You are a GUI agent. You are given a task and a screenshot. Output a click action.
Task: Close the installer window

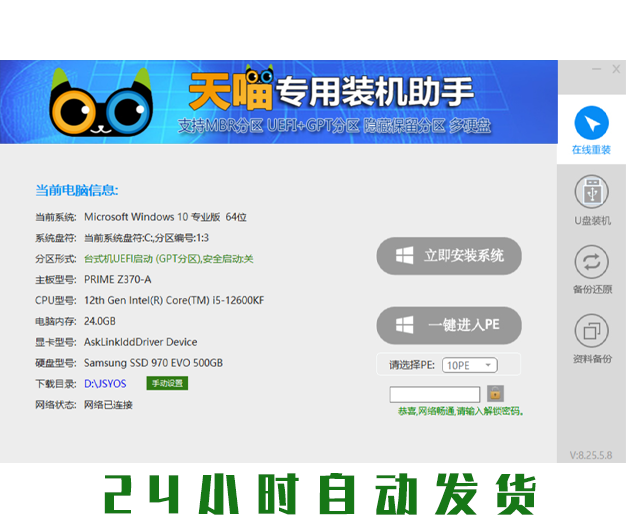tap(616, 69)
